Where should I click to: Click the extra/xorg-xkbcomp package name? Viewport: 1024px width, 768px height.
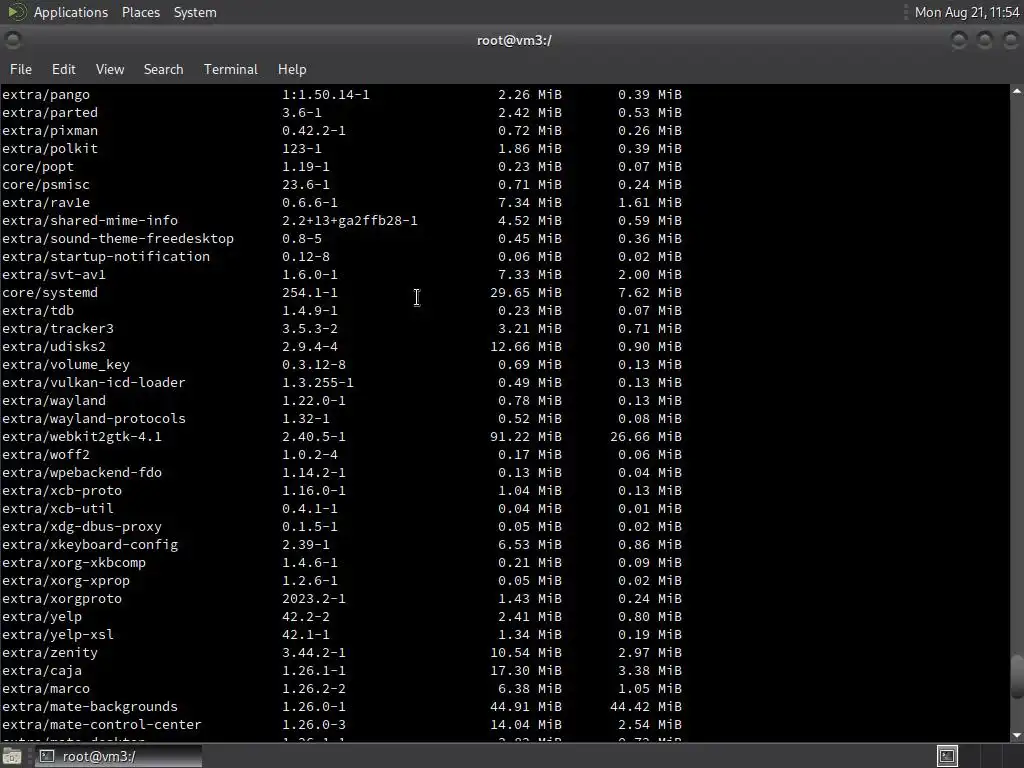[x=74, y=563]
